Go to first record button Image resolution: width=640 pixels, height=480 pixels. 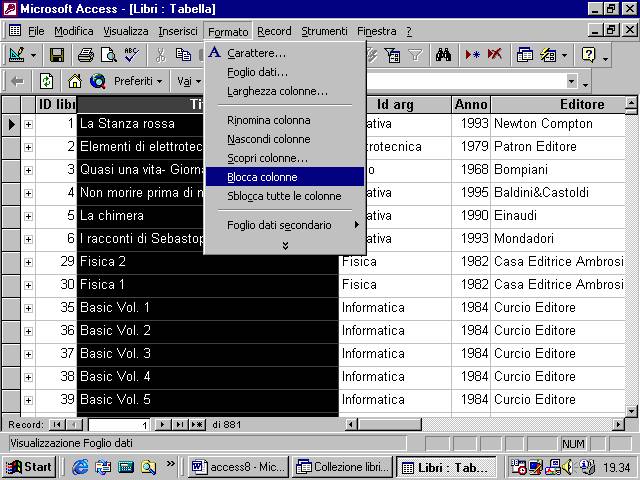coord(57,425)
